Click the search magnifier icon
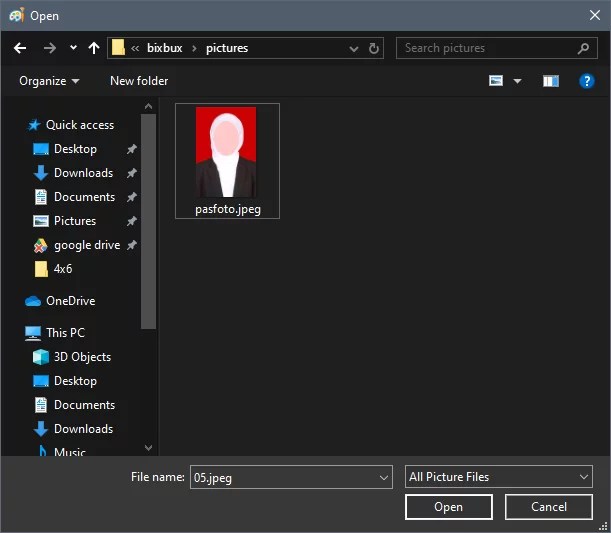This screenshot has width=611, height=533. pyautogui.click(x=583, y=48)
